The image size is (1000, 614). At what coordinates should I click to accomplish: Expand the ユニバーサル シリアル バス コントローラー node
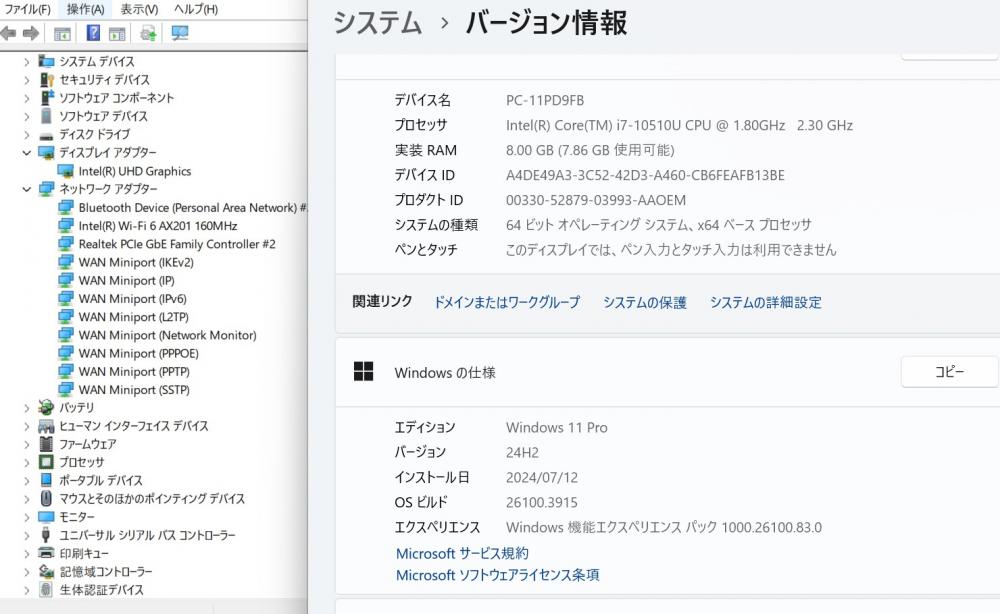pyautogui.click(x=26, y=536)
